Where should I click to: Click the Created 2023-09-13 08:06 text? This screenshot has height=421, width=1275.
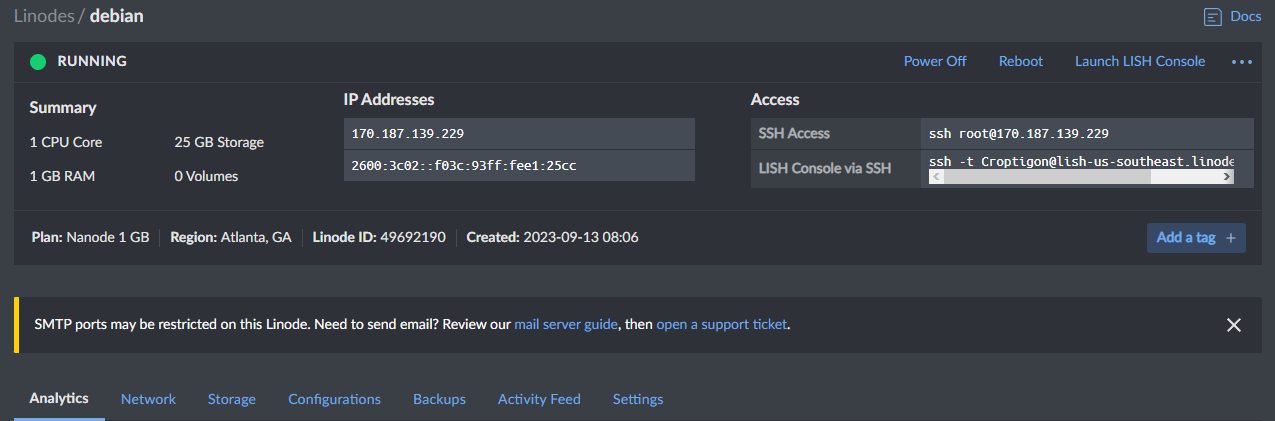pos(552,238)
